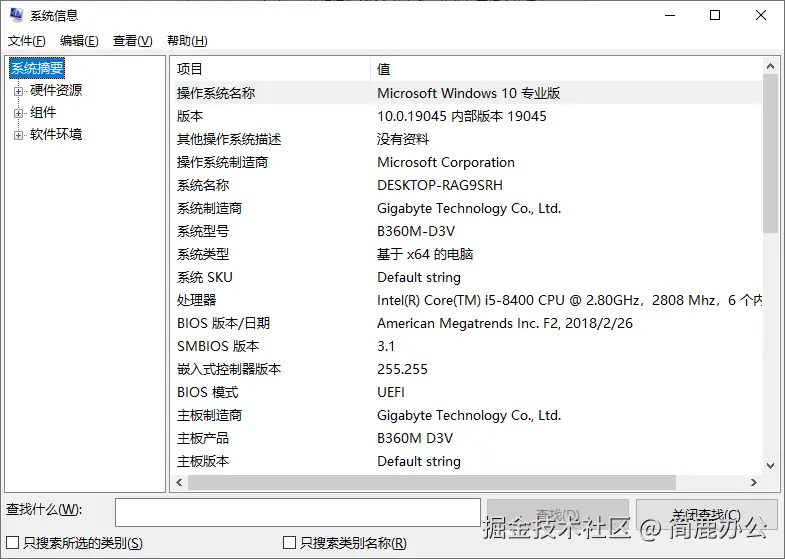
Task: Click the DESKTOP-RAG9SRH value
Action: (x=440, y=185)
